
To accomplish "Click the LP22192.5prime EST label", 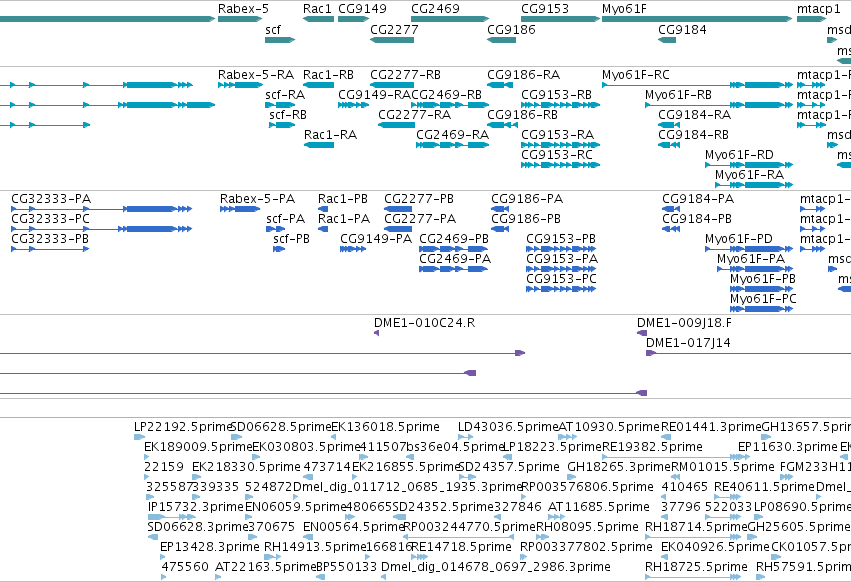I will [183, 427].
